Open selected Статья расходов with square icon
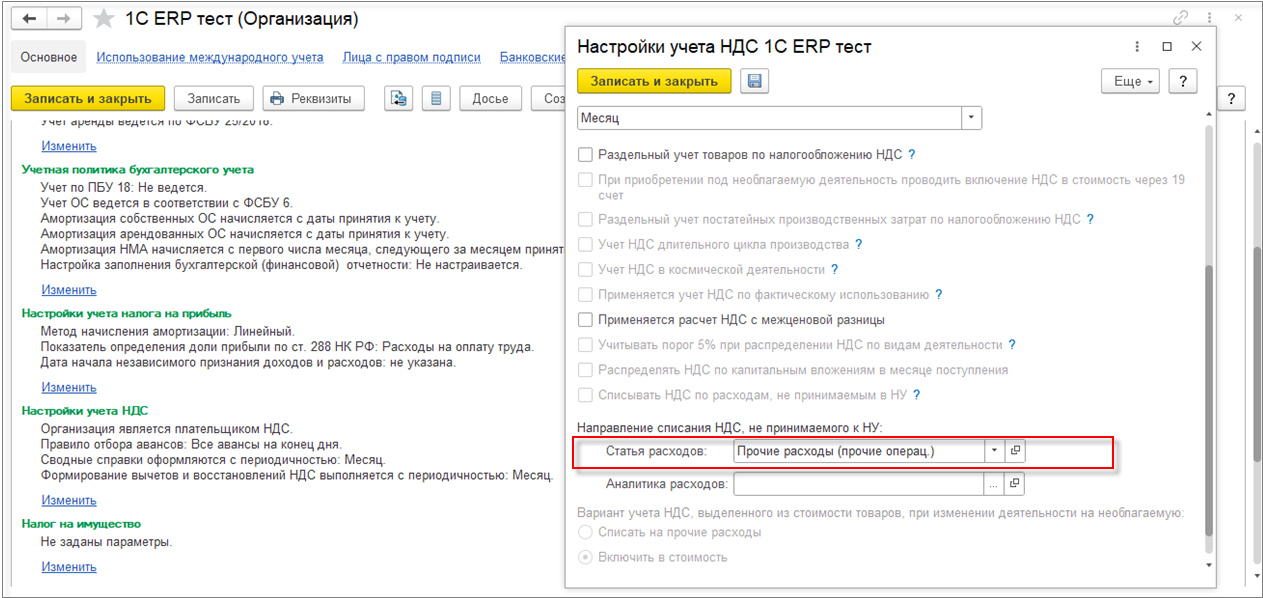 (1015, 451)
